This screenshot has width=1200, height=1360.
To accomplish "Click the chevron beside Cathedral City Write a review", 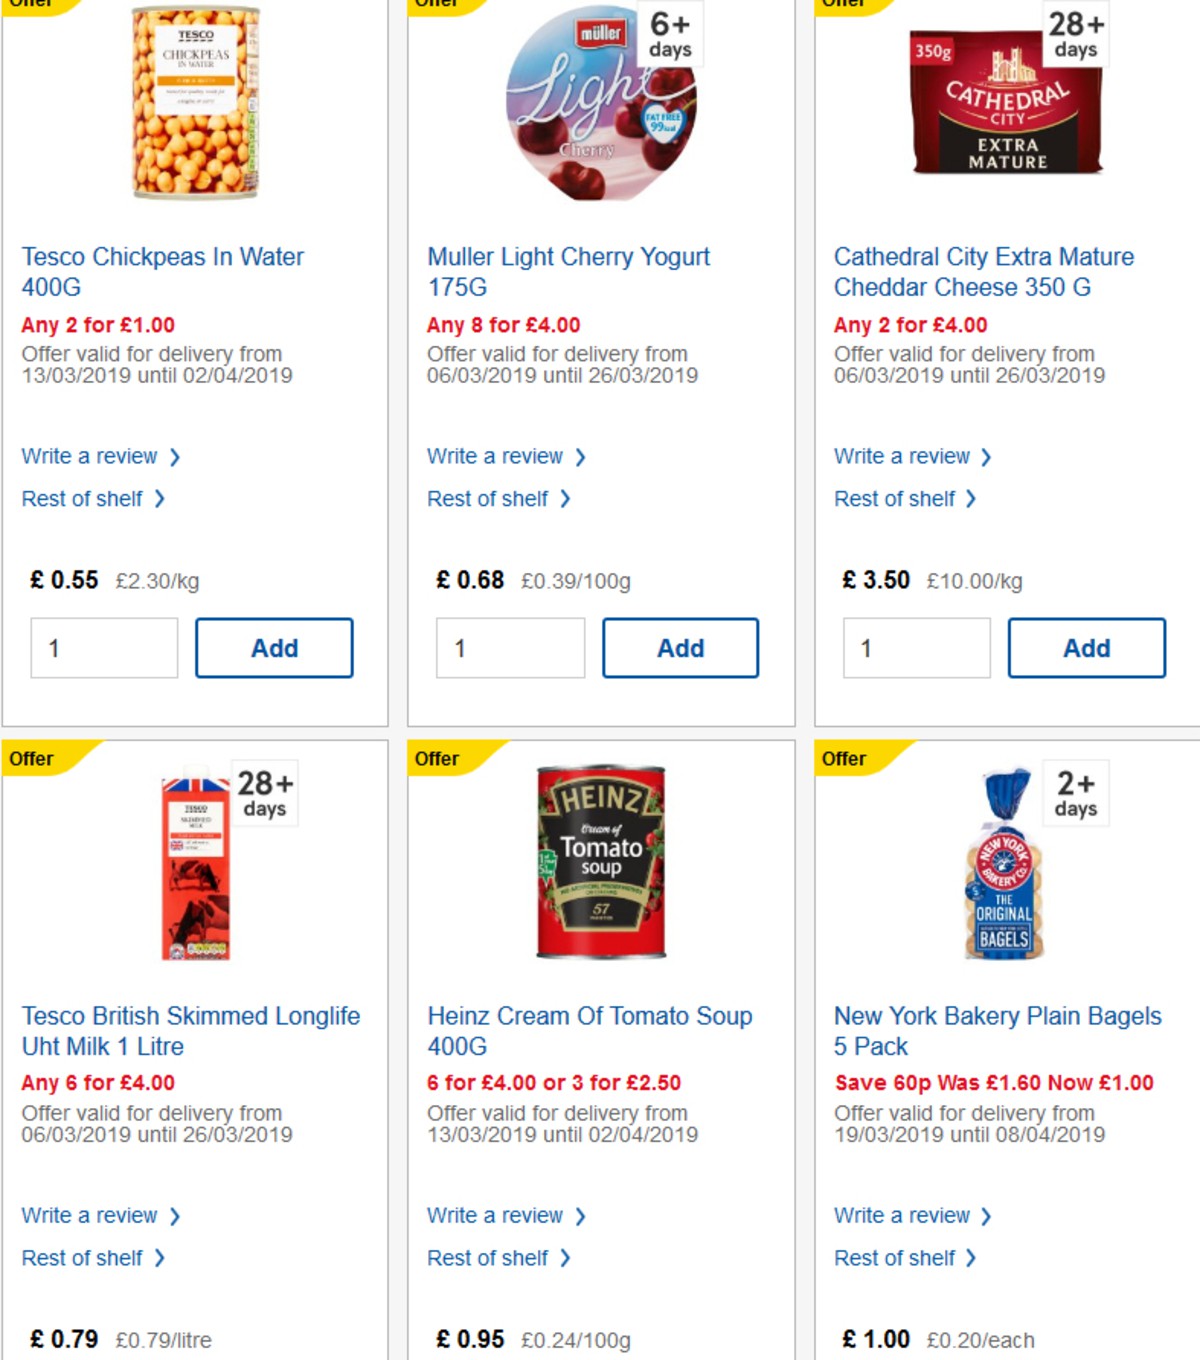I will pyautogui.click(x=989, y=456).
